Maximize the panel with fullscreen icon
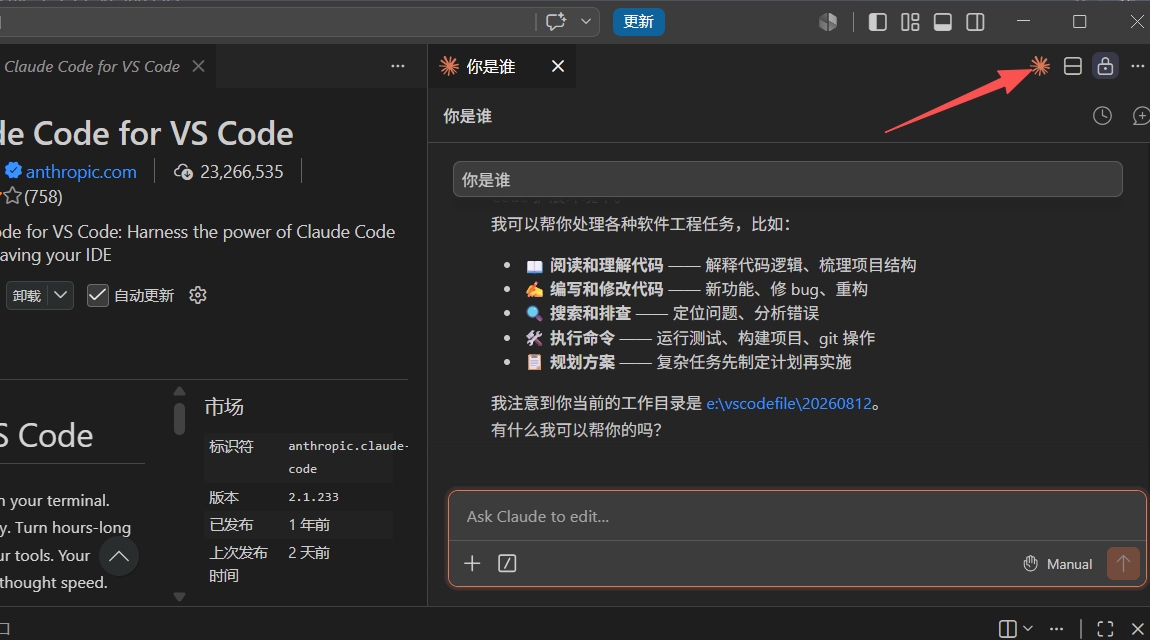 [1105, 628]
